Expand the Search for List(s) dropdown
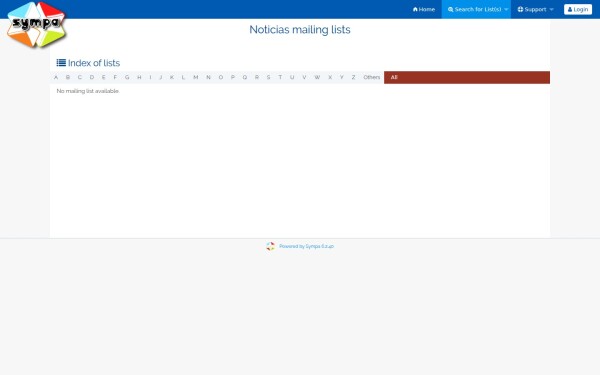This screenshot has height=375, width=600. 476,9
